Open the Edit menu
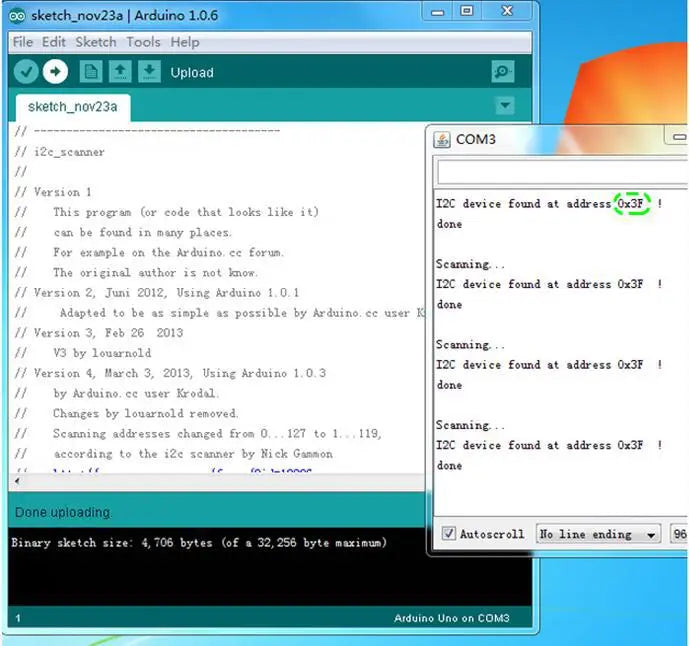Screen dimensions: 689x646 [x=54, y=42]
